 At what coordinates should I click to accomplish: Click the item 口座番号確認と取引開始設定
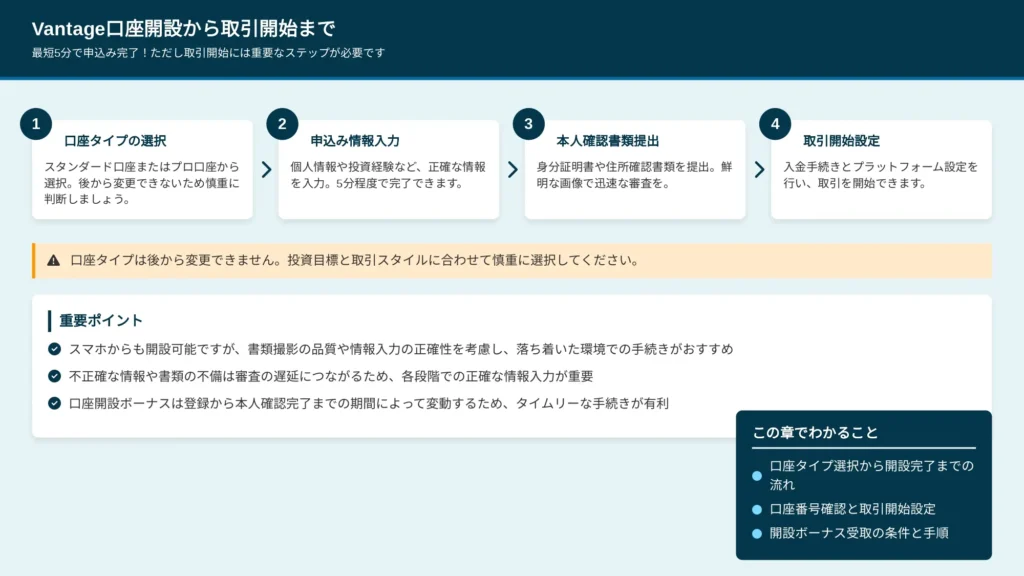tap(852, 509)
